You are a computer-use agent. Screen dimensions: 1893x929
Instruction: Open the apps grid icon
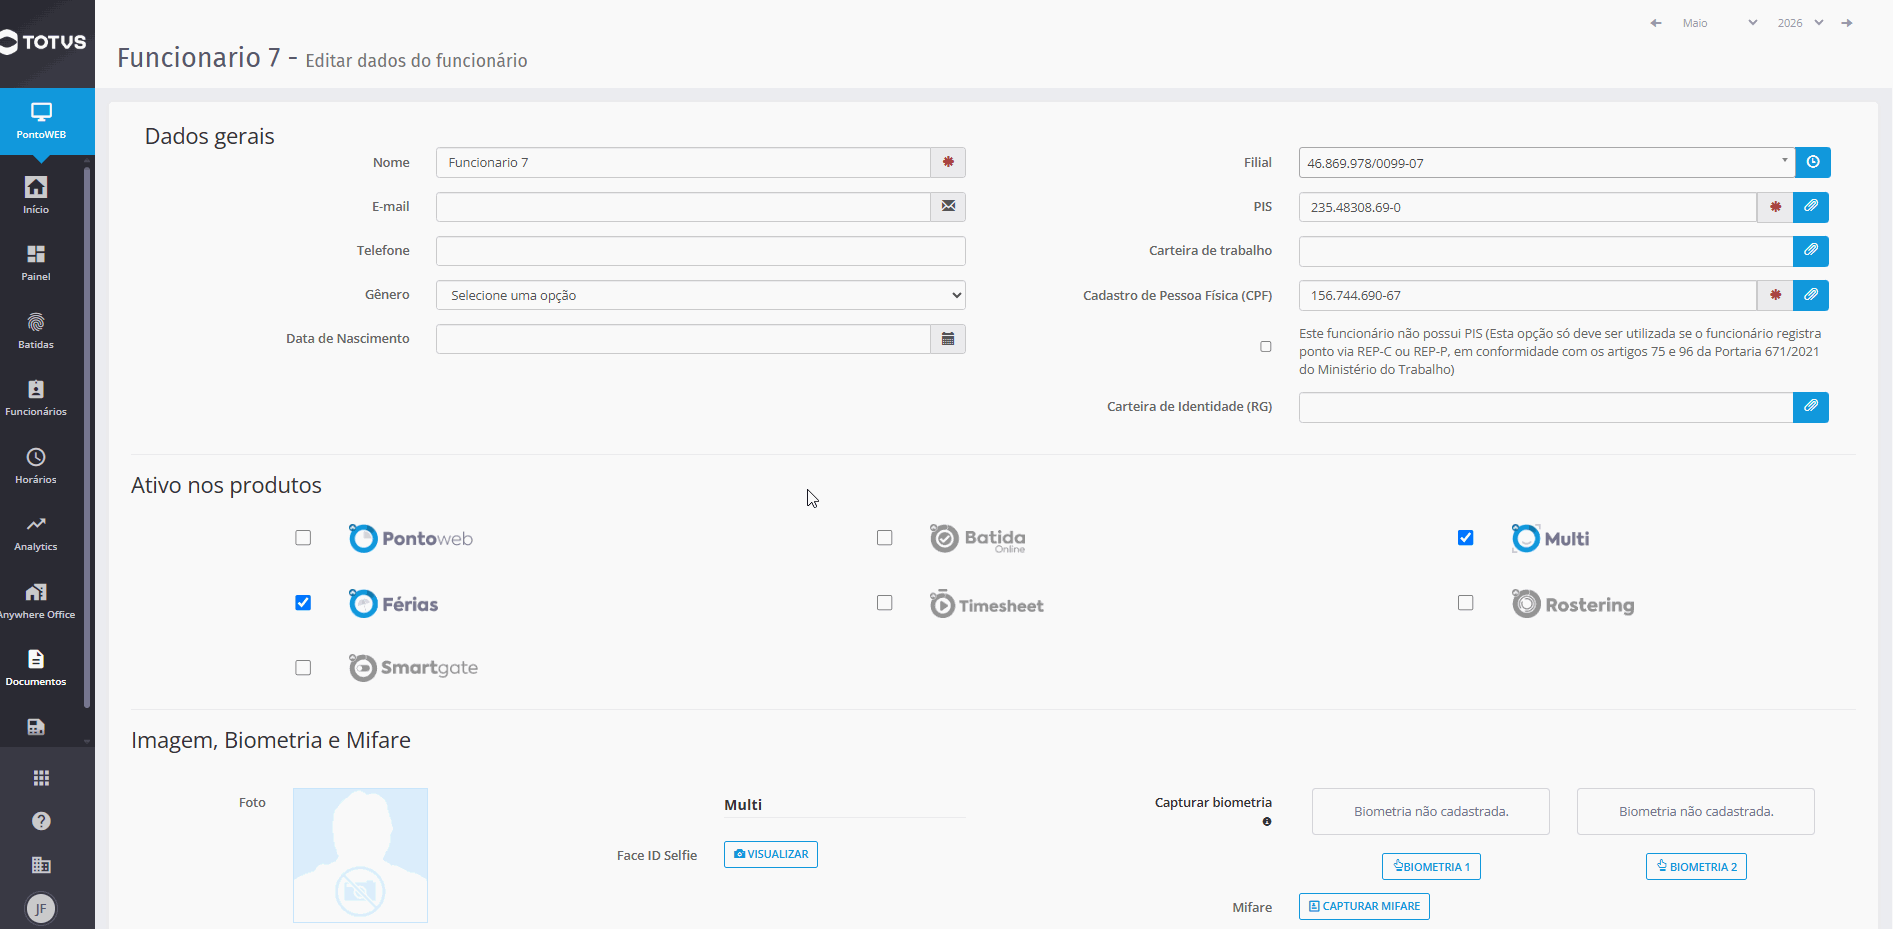[41, 778]
